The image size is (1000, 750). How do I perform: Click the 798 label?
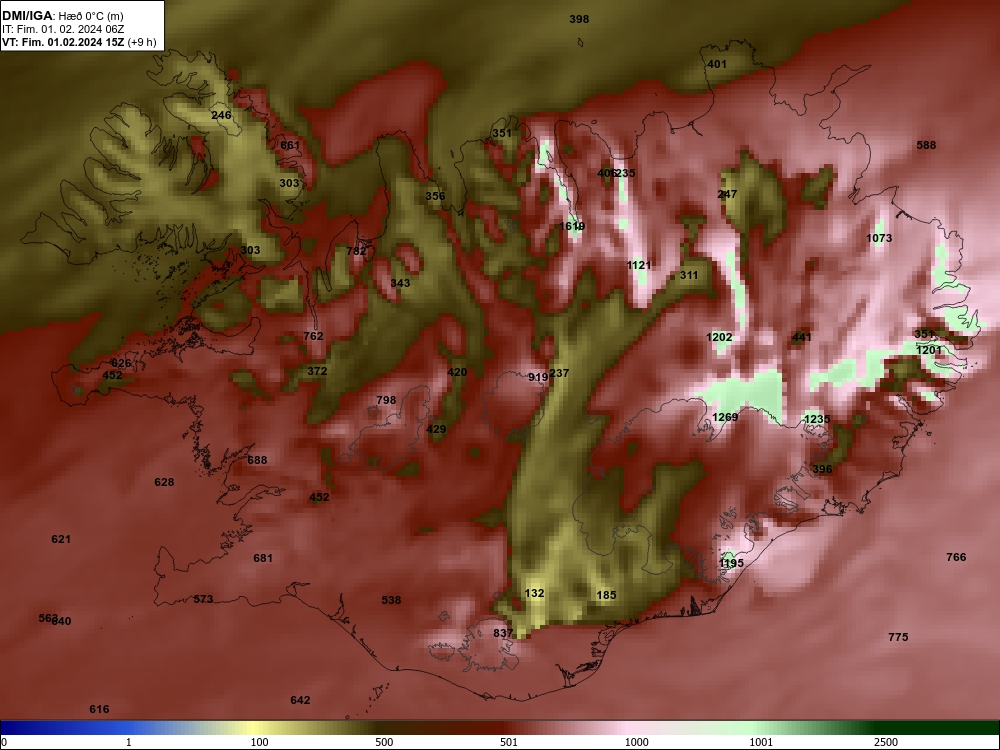coord(386,401)
